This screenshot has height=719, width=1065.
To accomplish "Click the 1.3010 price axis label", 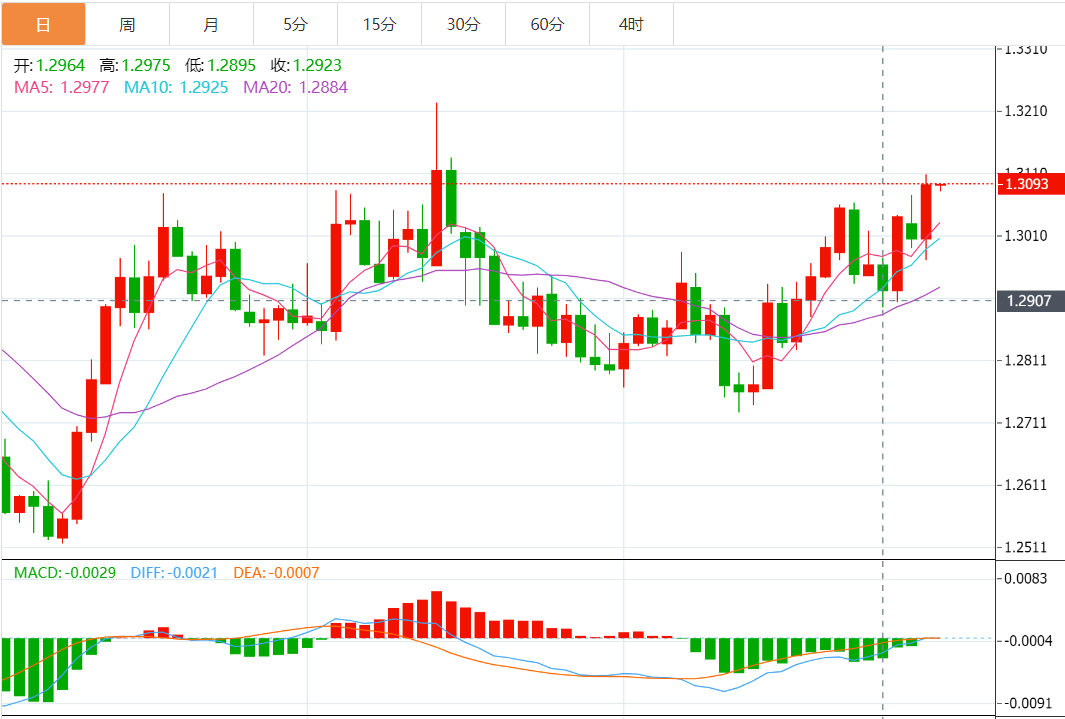I will [x=1026, y=236].
